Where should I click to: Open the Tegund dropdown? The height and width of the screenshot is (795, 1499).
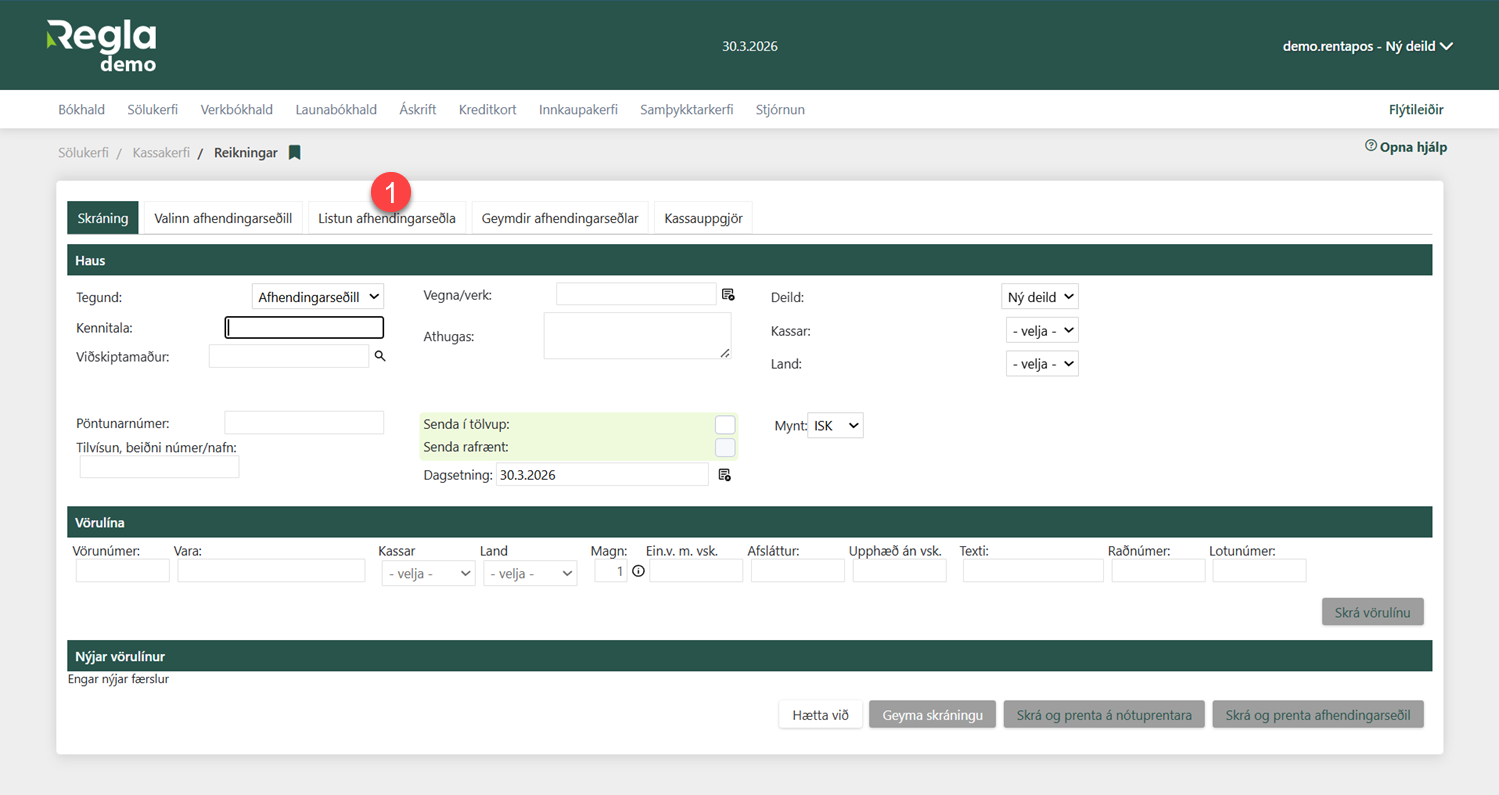click(317, 297)
